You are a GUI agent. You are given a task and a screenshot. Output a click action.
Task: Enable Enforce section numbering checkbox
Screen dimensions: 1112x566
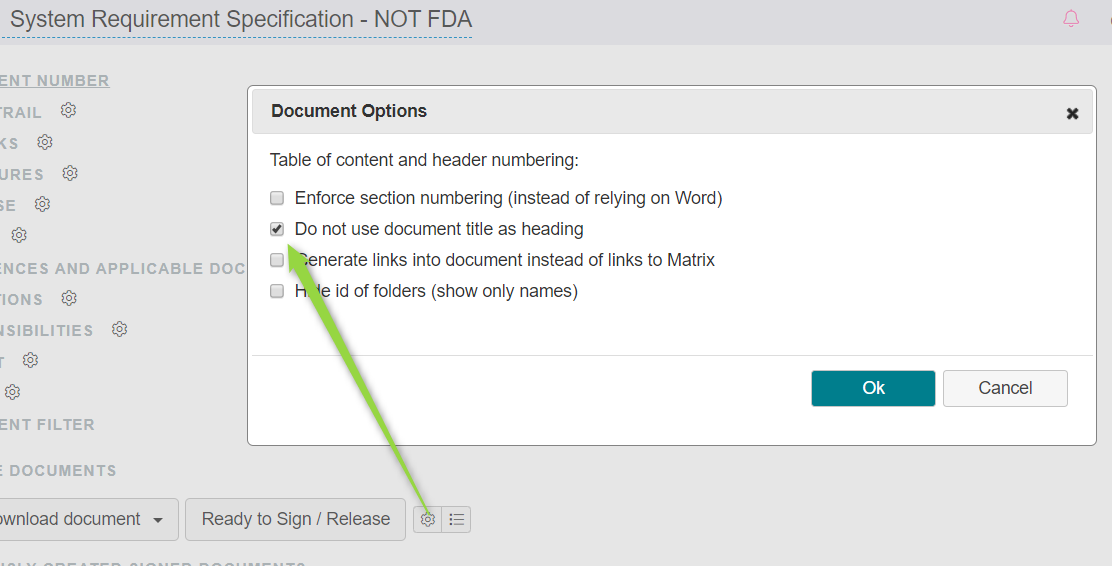277,198
